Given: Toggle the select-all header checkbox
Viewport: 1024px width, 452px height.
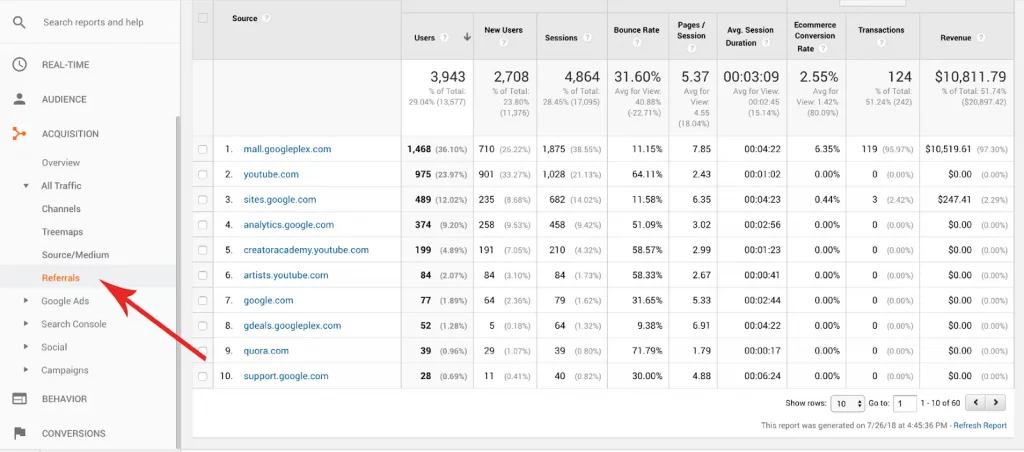Looking at the screenshot, I should click(x=202, y=18).
